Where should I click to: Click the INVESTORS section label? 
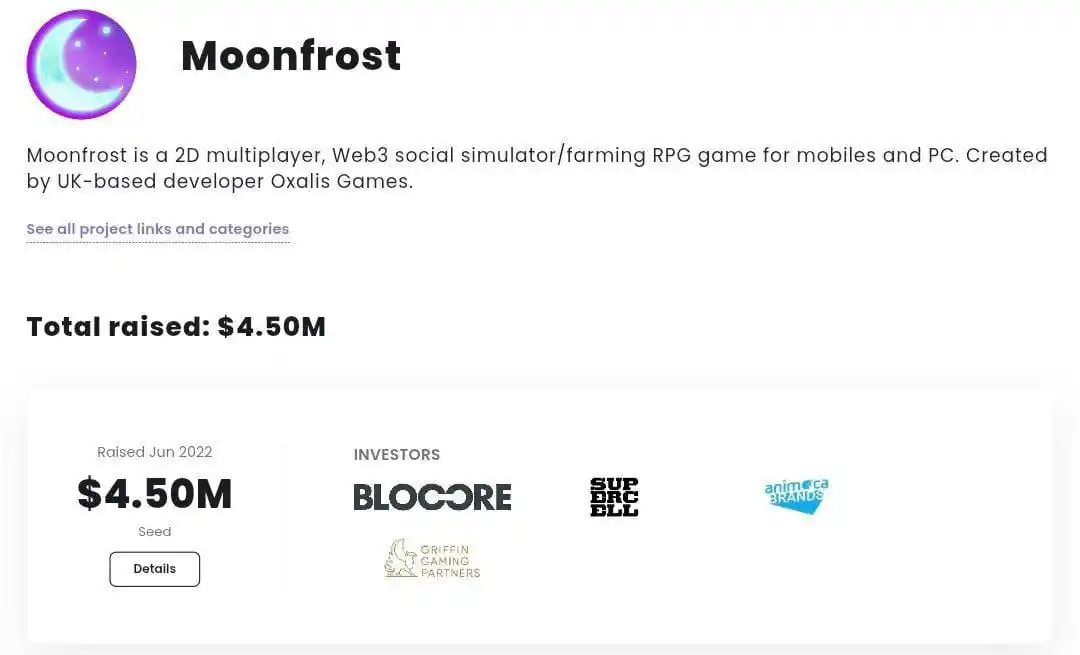click(x=397, y=455)
